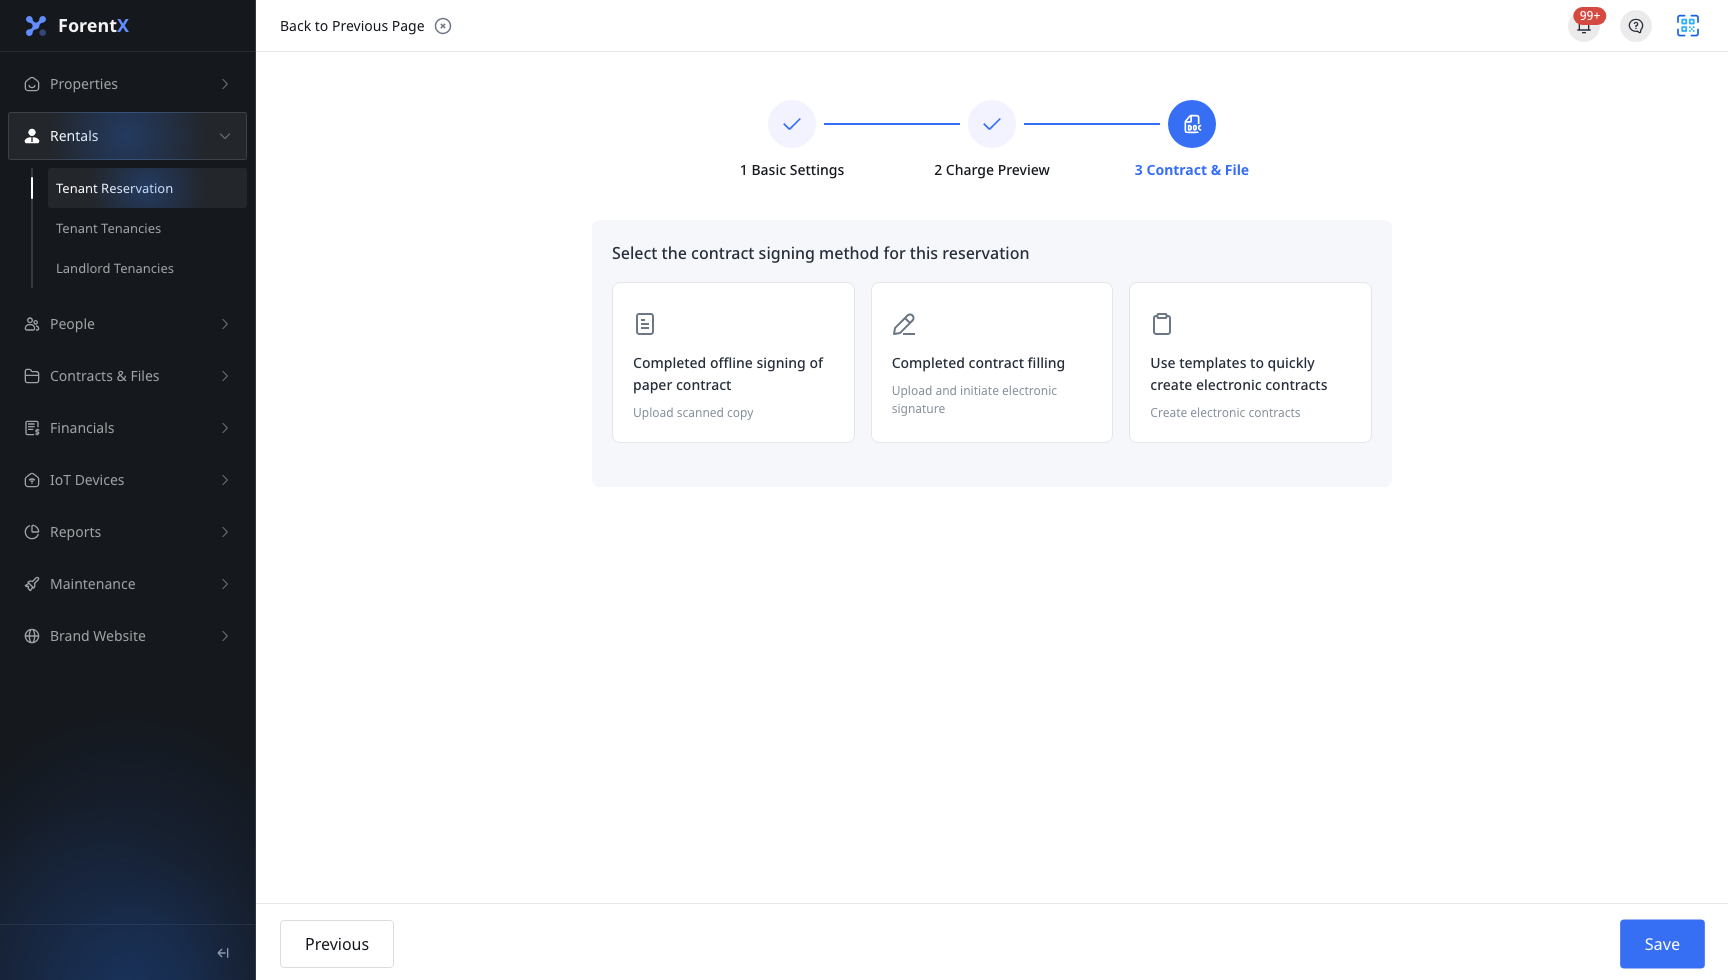The image size is (1728, 980).
Task: Click the Charge Preview step checkmark circle
Action: click(x=992, y=124)
